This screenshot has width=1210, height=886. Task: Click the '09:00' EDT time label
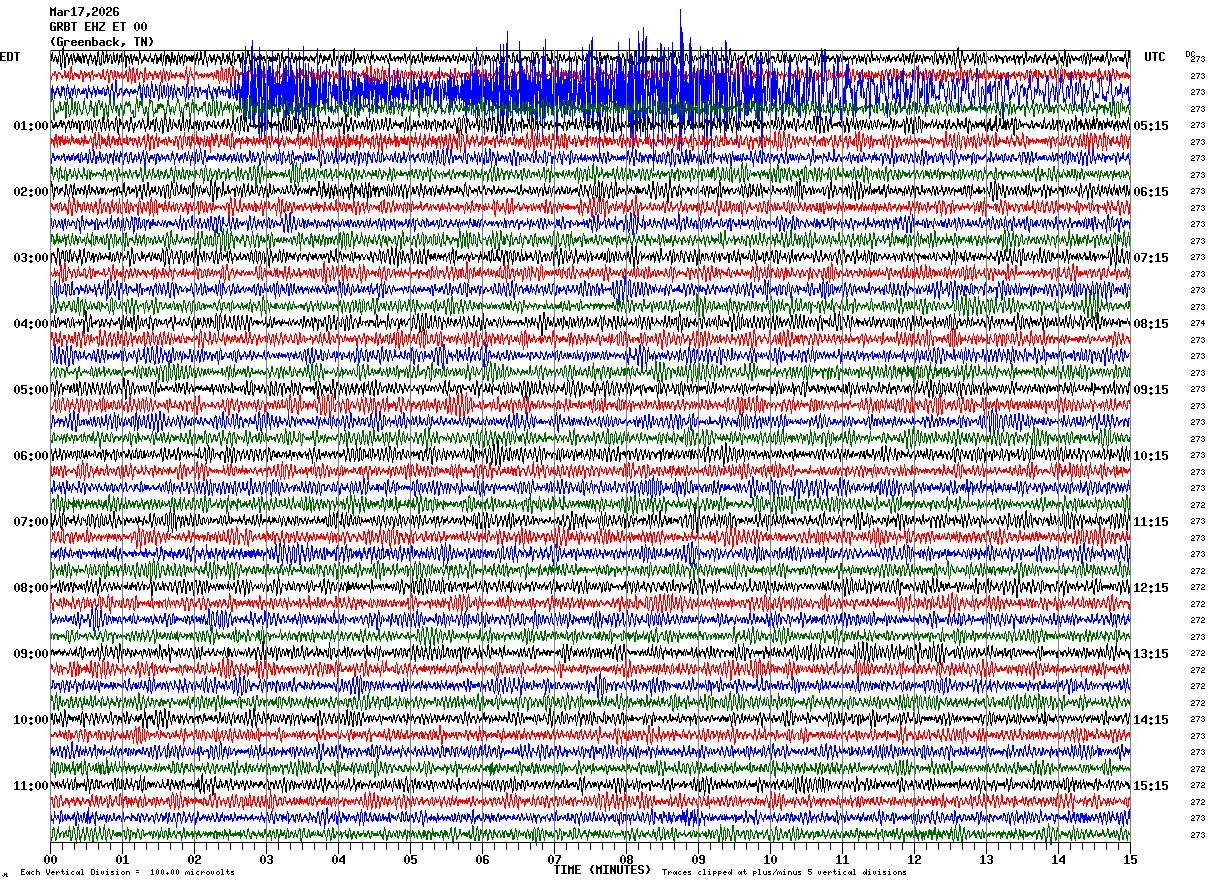point(31,654)
